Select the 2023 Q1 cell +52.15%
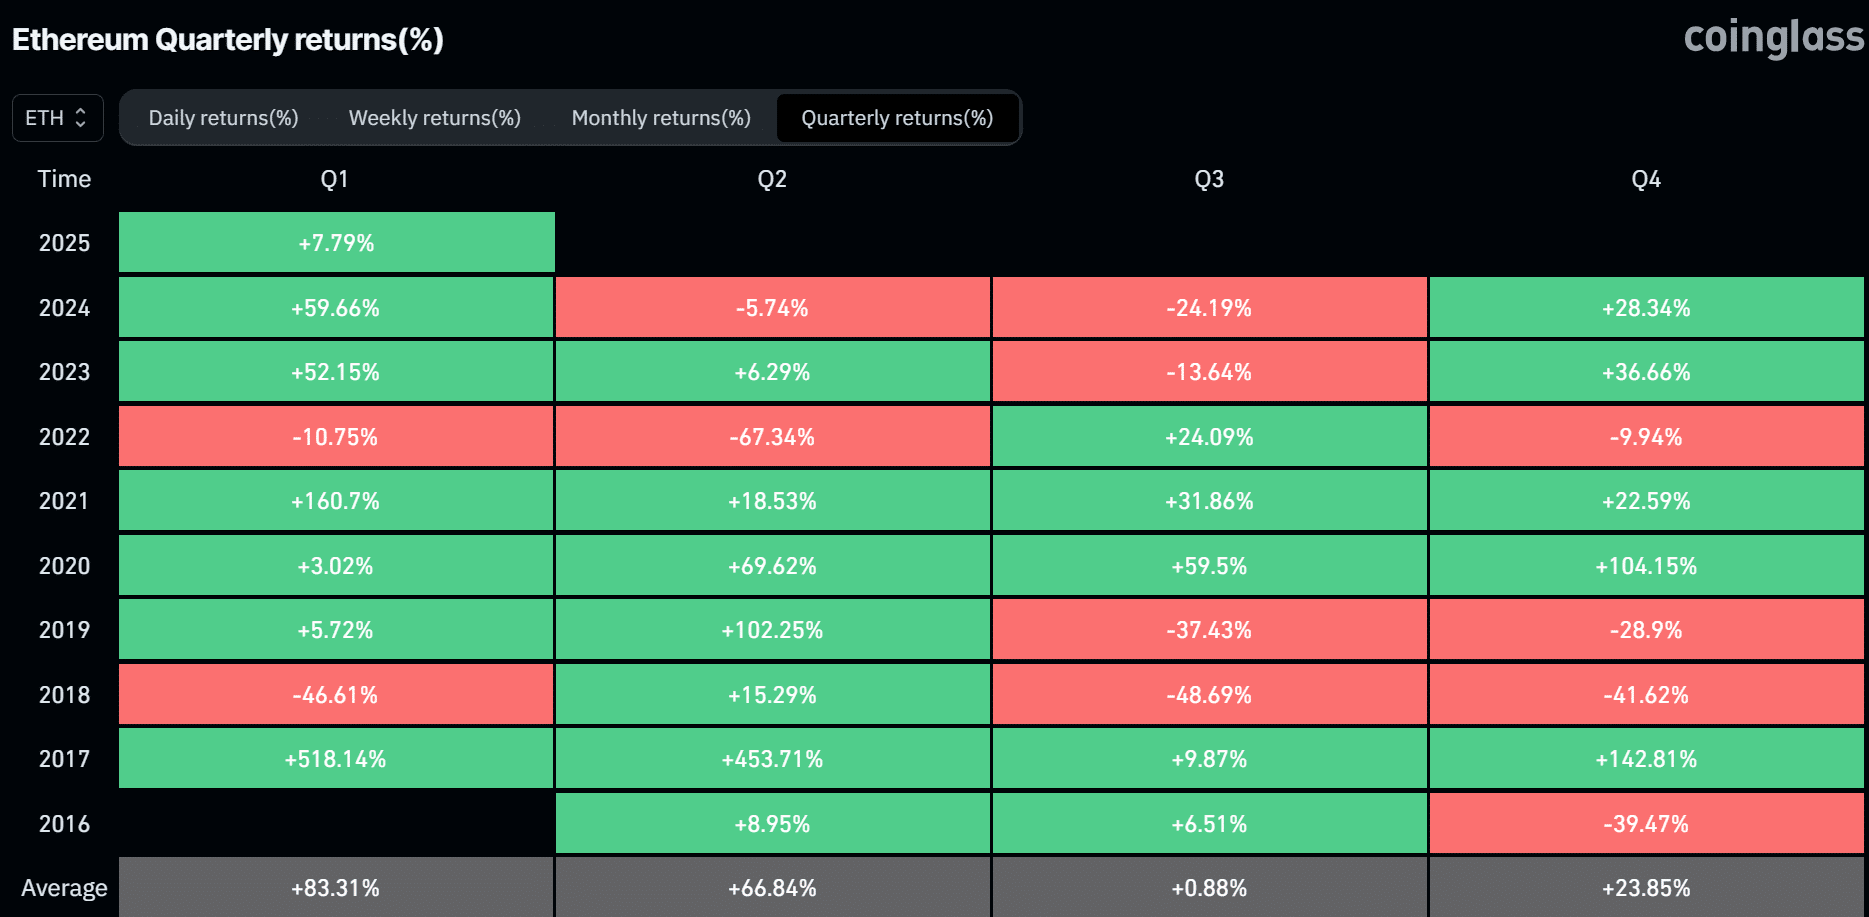 pos(336,371)
